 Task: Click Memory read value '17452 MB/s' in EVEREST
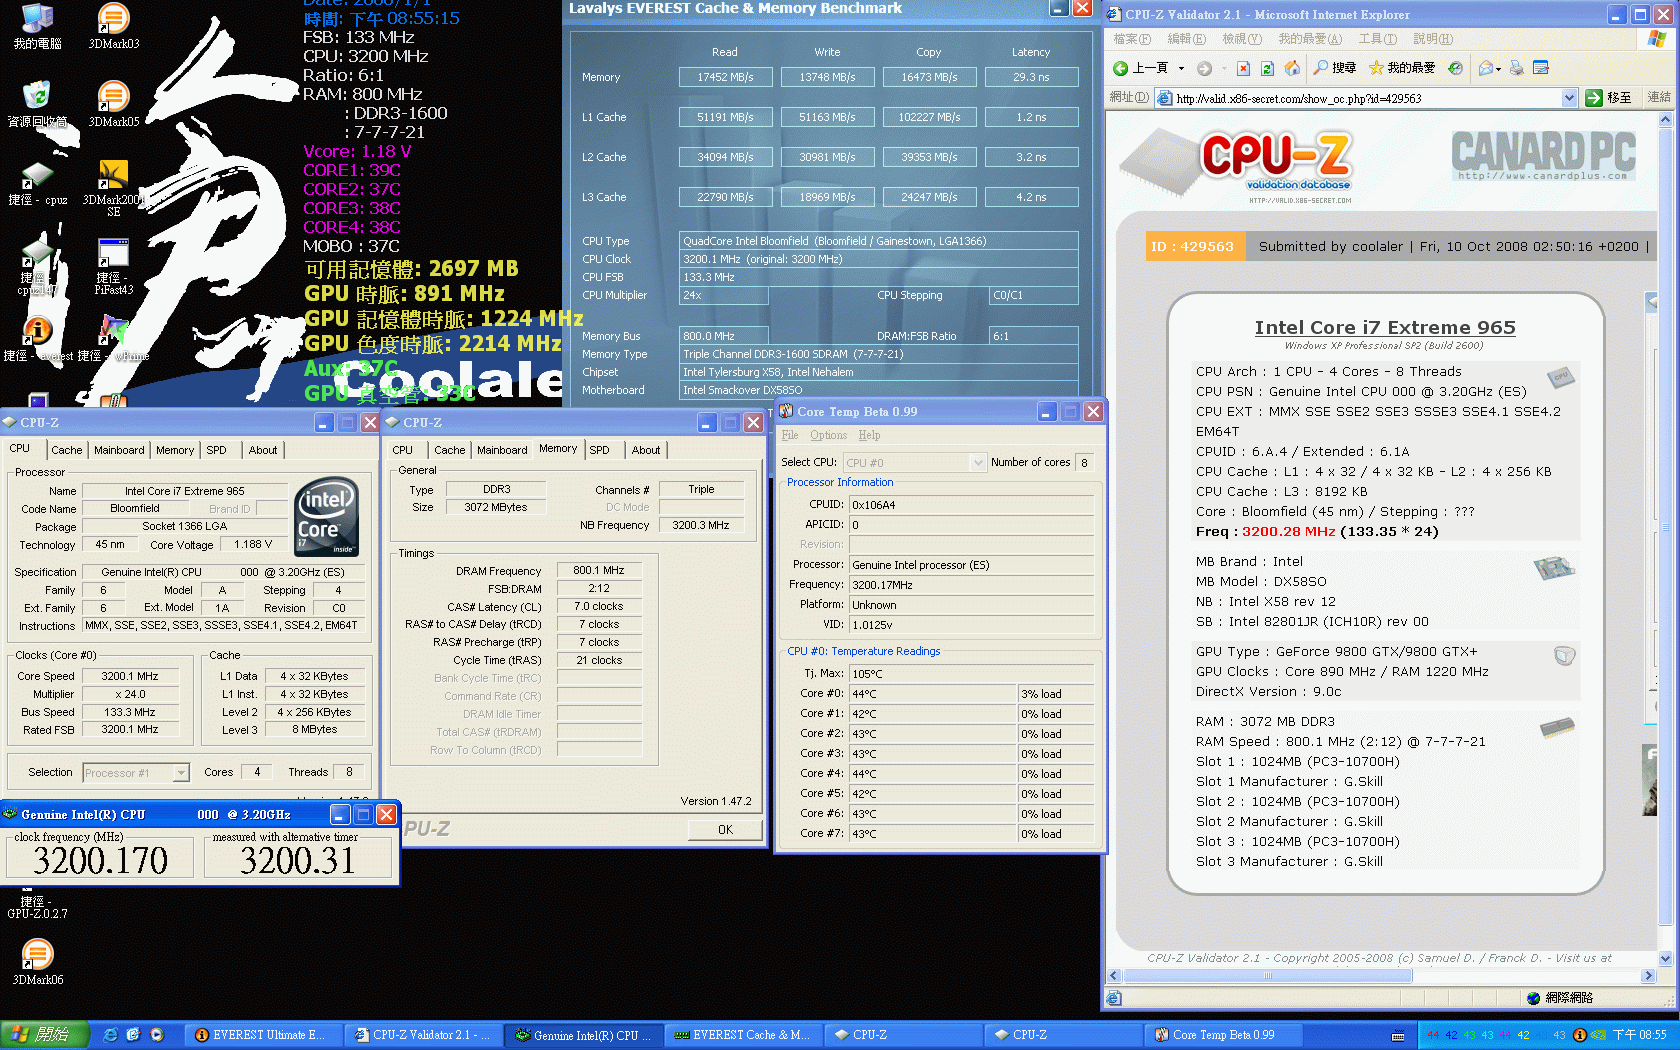click(x=725, y=77)
